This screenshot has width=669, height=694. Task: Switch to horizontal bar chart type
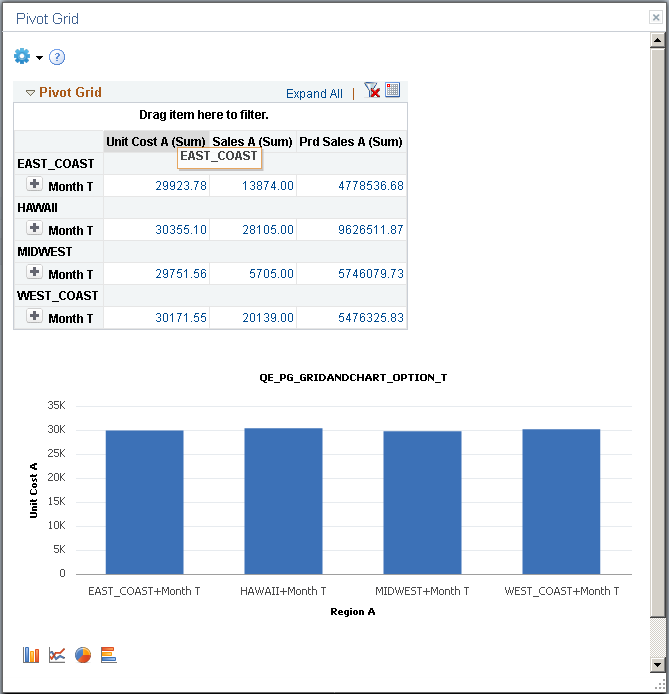pos(109,655)
